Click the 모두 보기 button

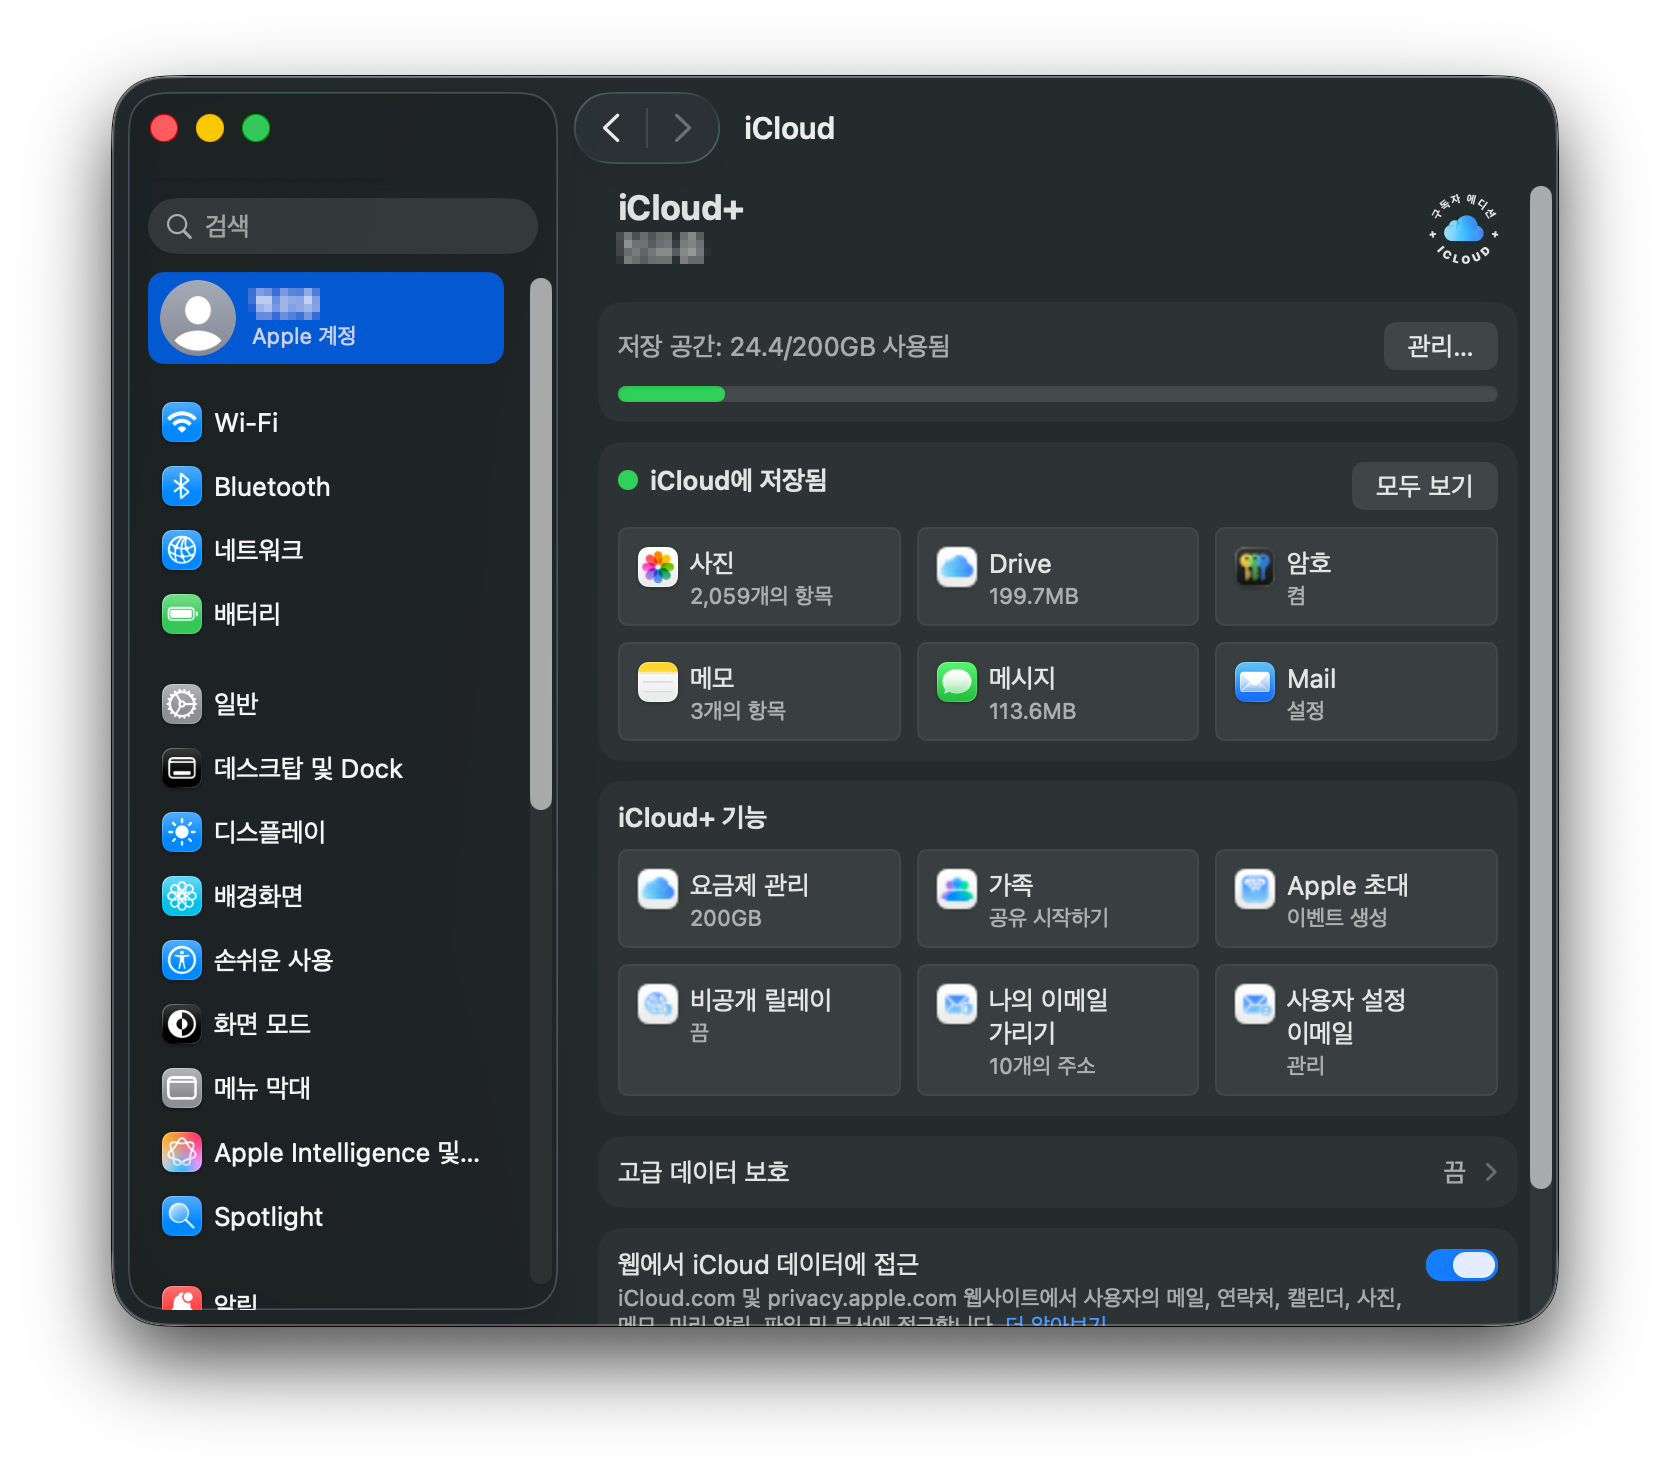(x=1425, y=486)
